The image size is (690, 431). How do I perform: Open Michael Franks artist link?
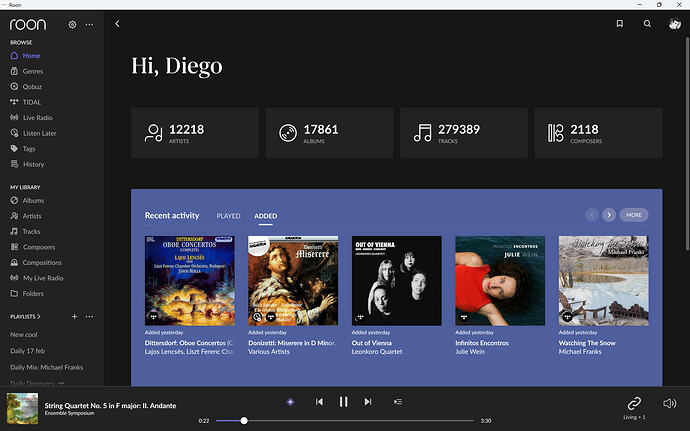pos(580,352)
